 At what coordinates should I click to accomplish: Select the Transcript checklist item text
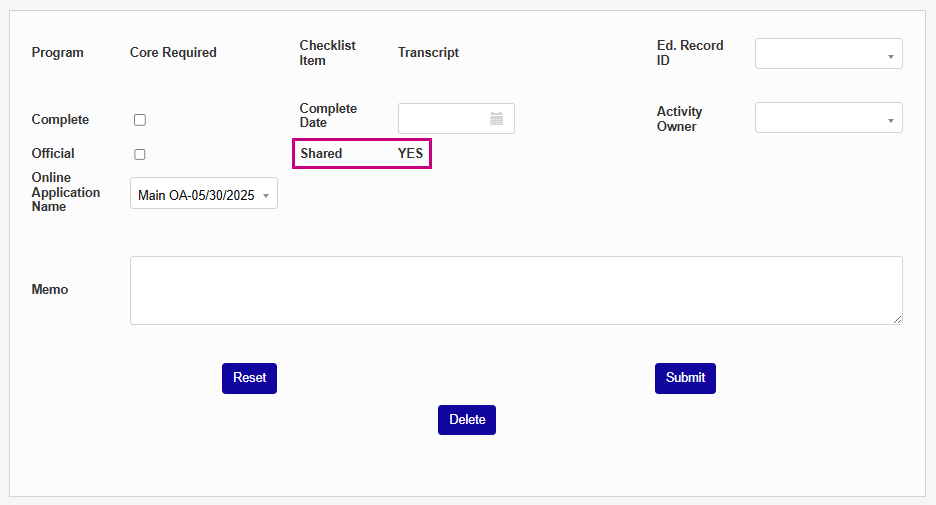click(x=428, y=53)
